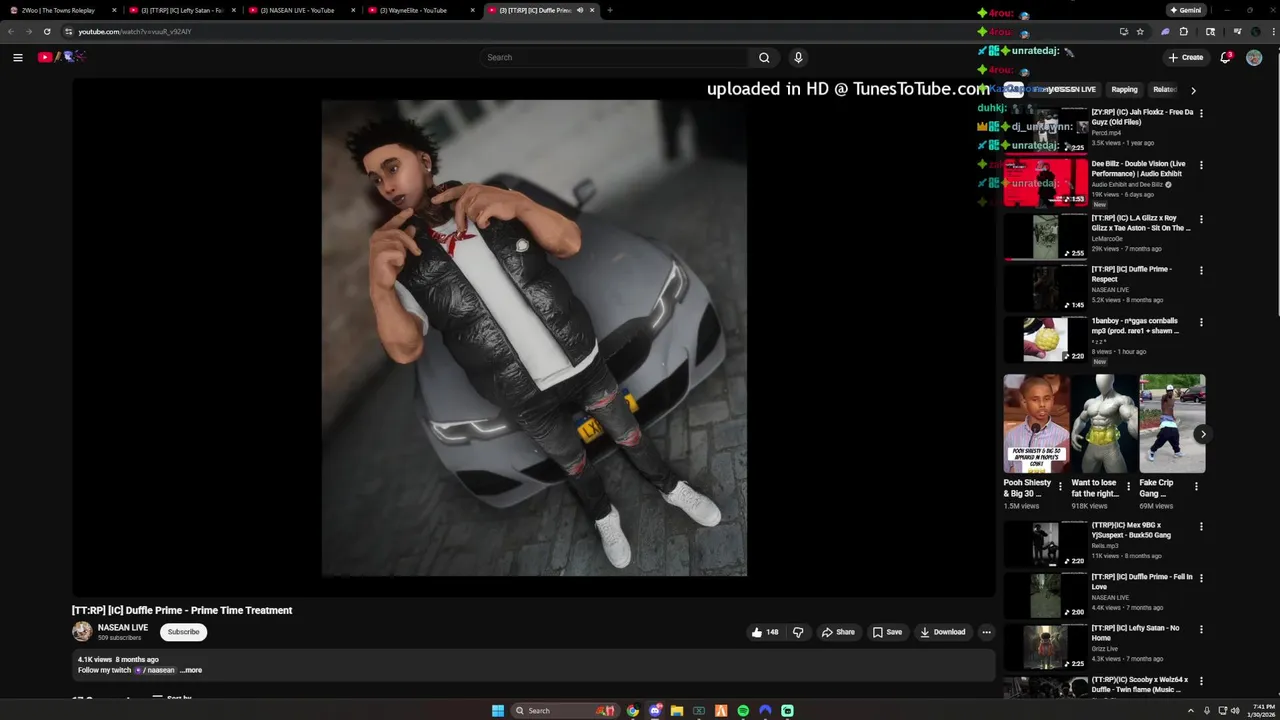View site information icon in address bar
Image resolution: width=1280 pixels, height=720 pixels.
pos(68,31)
